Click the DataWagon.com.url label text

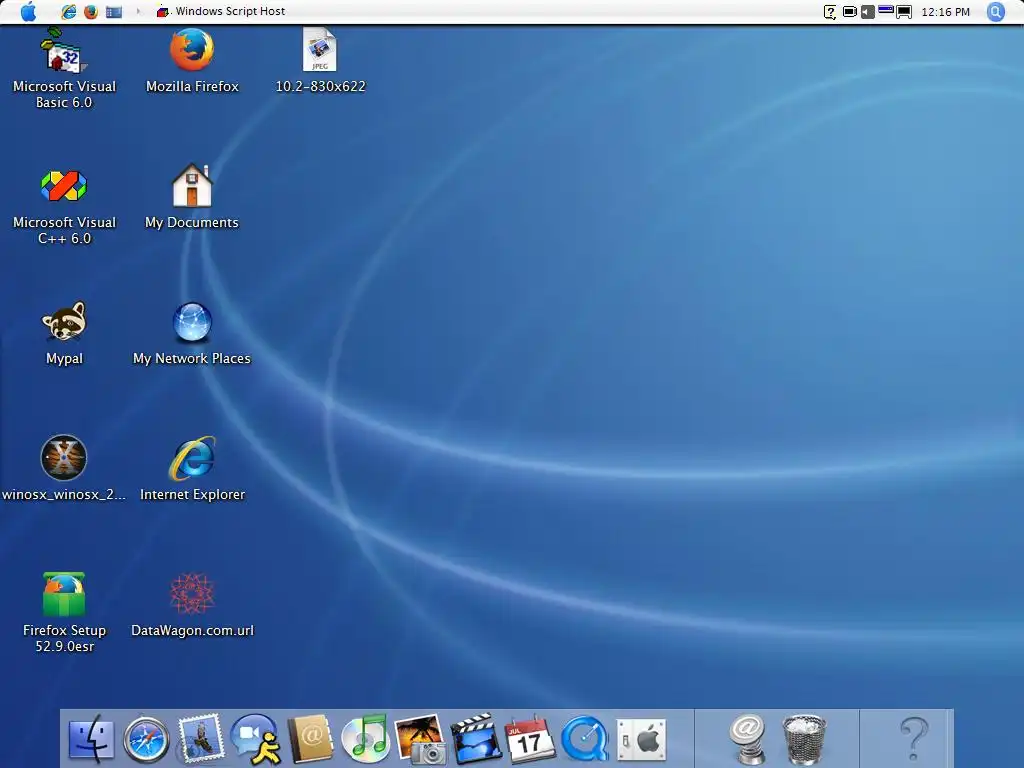click(192, 630)
